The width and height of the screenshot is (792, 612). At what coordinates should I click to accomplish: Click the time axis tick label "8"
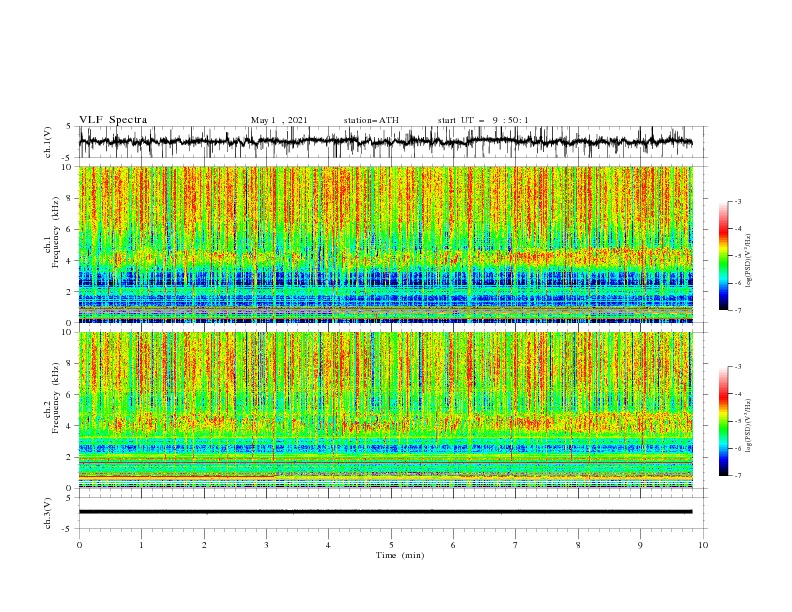click(578, 545)
